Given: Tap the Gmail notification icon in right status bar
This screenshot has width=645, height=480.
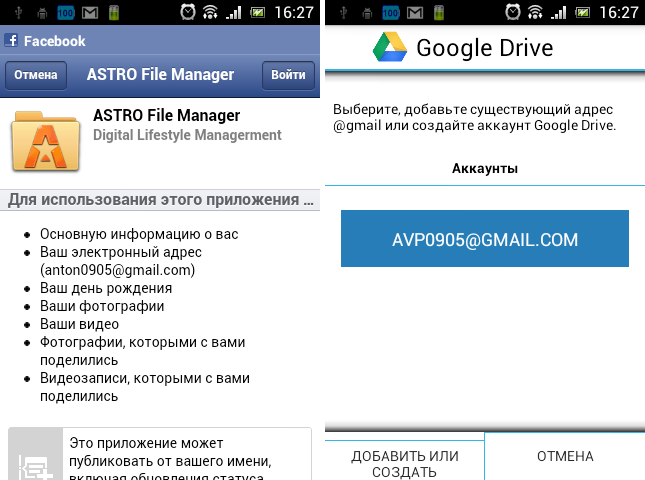Looking at the screenshot, I should point(415,13).
